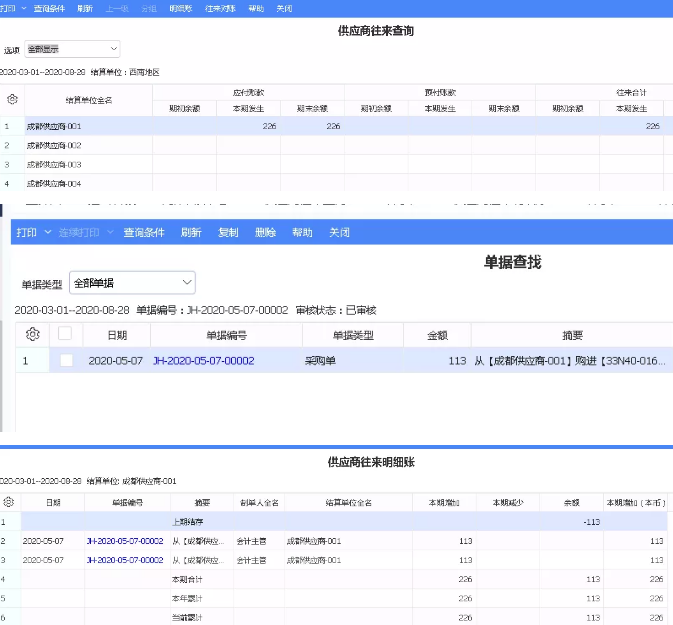Click 关闭 in the 供应商往来查询 toolbar
The height and width of the screenshot is (625, 673).
[x=284, y=8]
